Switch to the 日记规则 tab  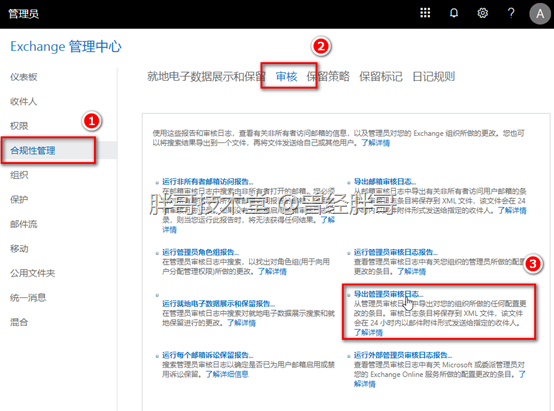coord(434,76)
